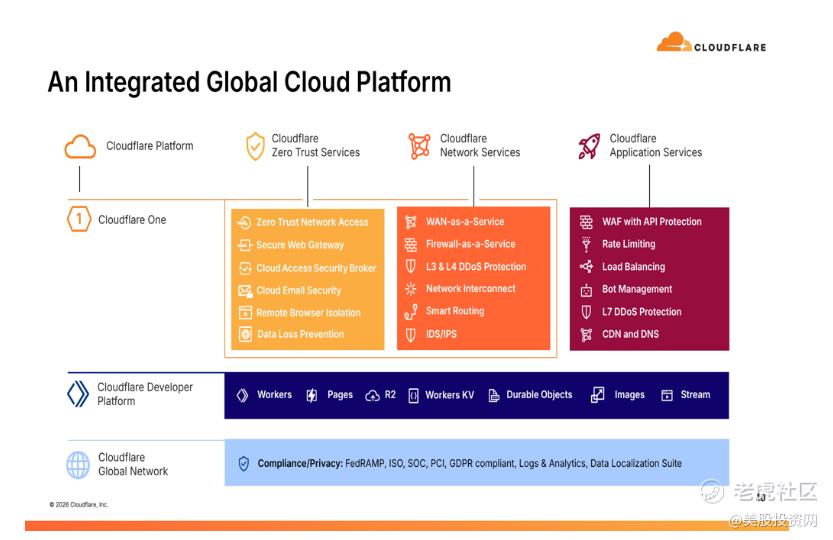Click the Pages lightning icon

point(312,395)
